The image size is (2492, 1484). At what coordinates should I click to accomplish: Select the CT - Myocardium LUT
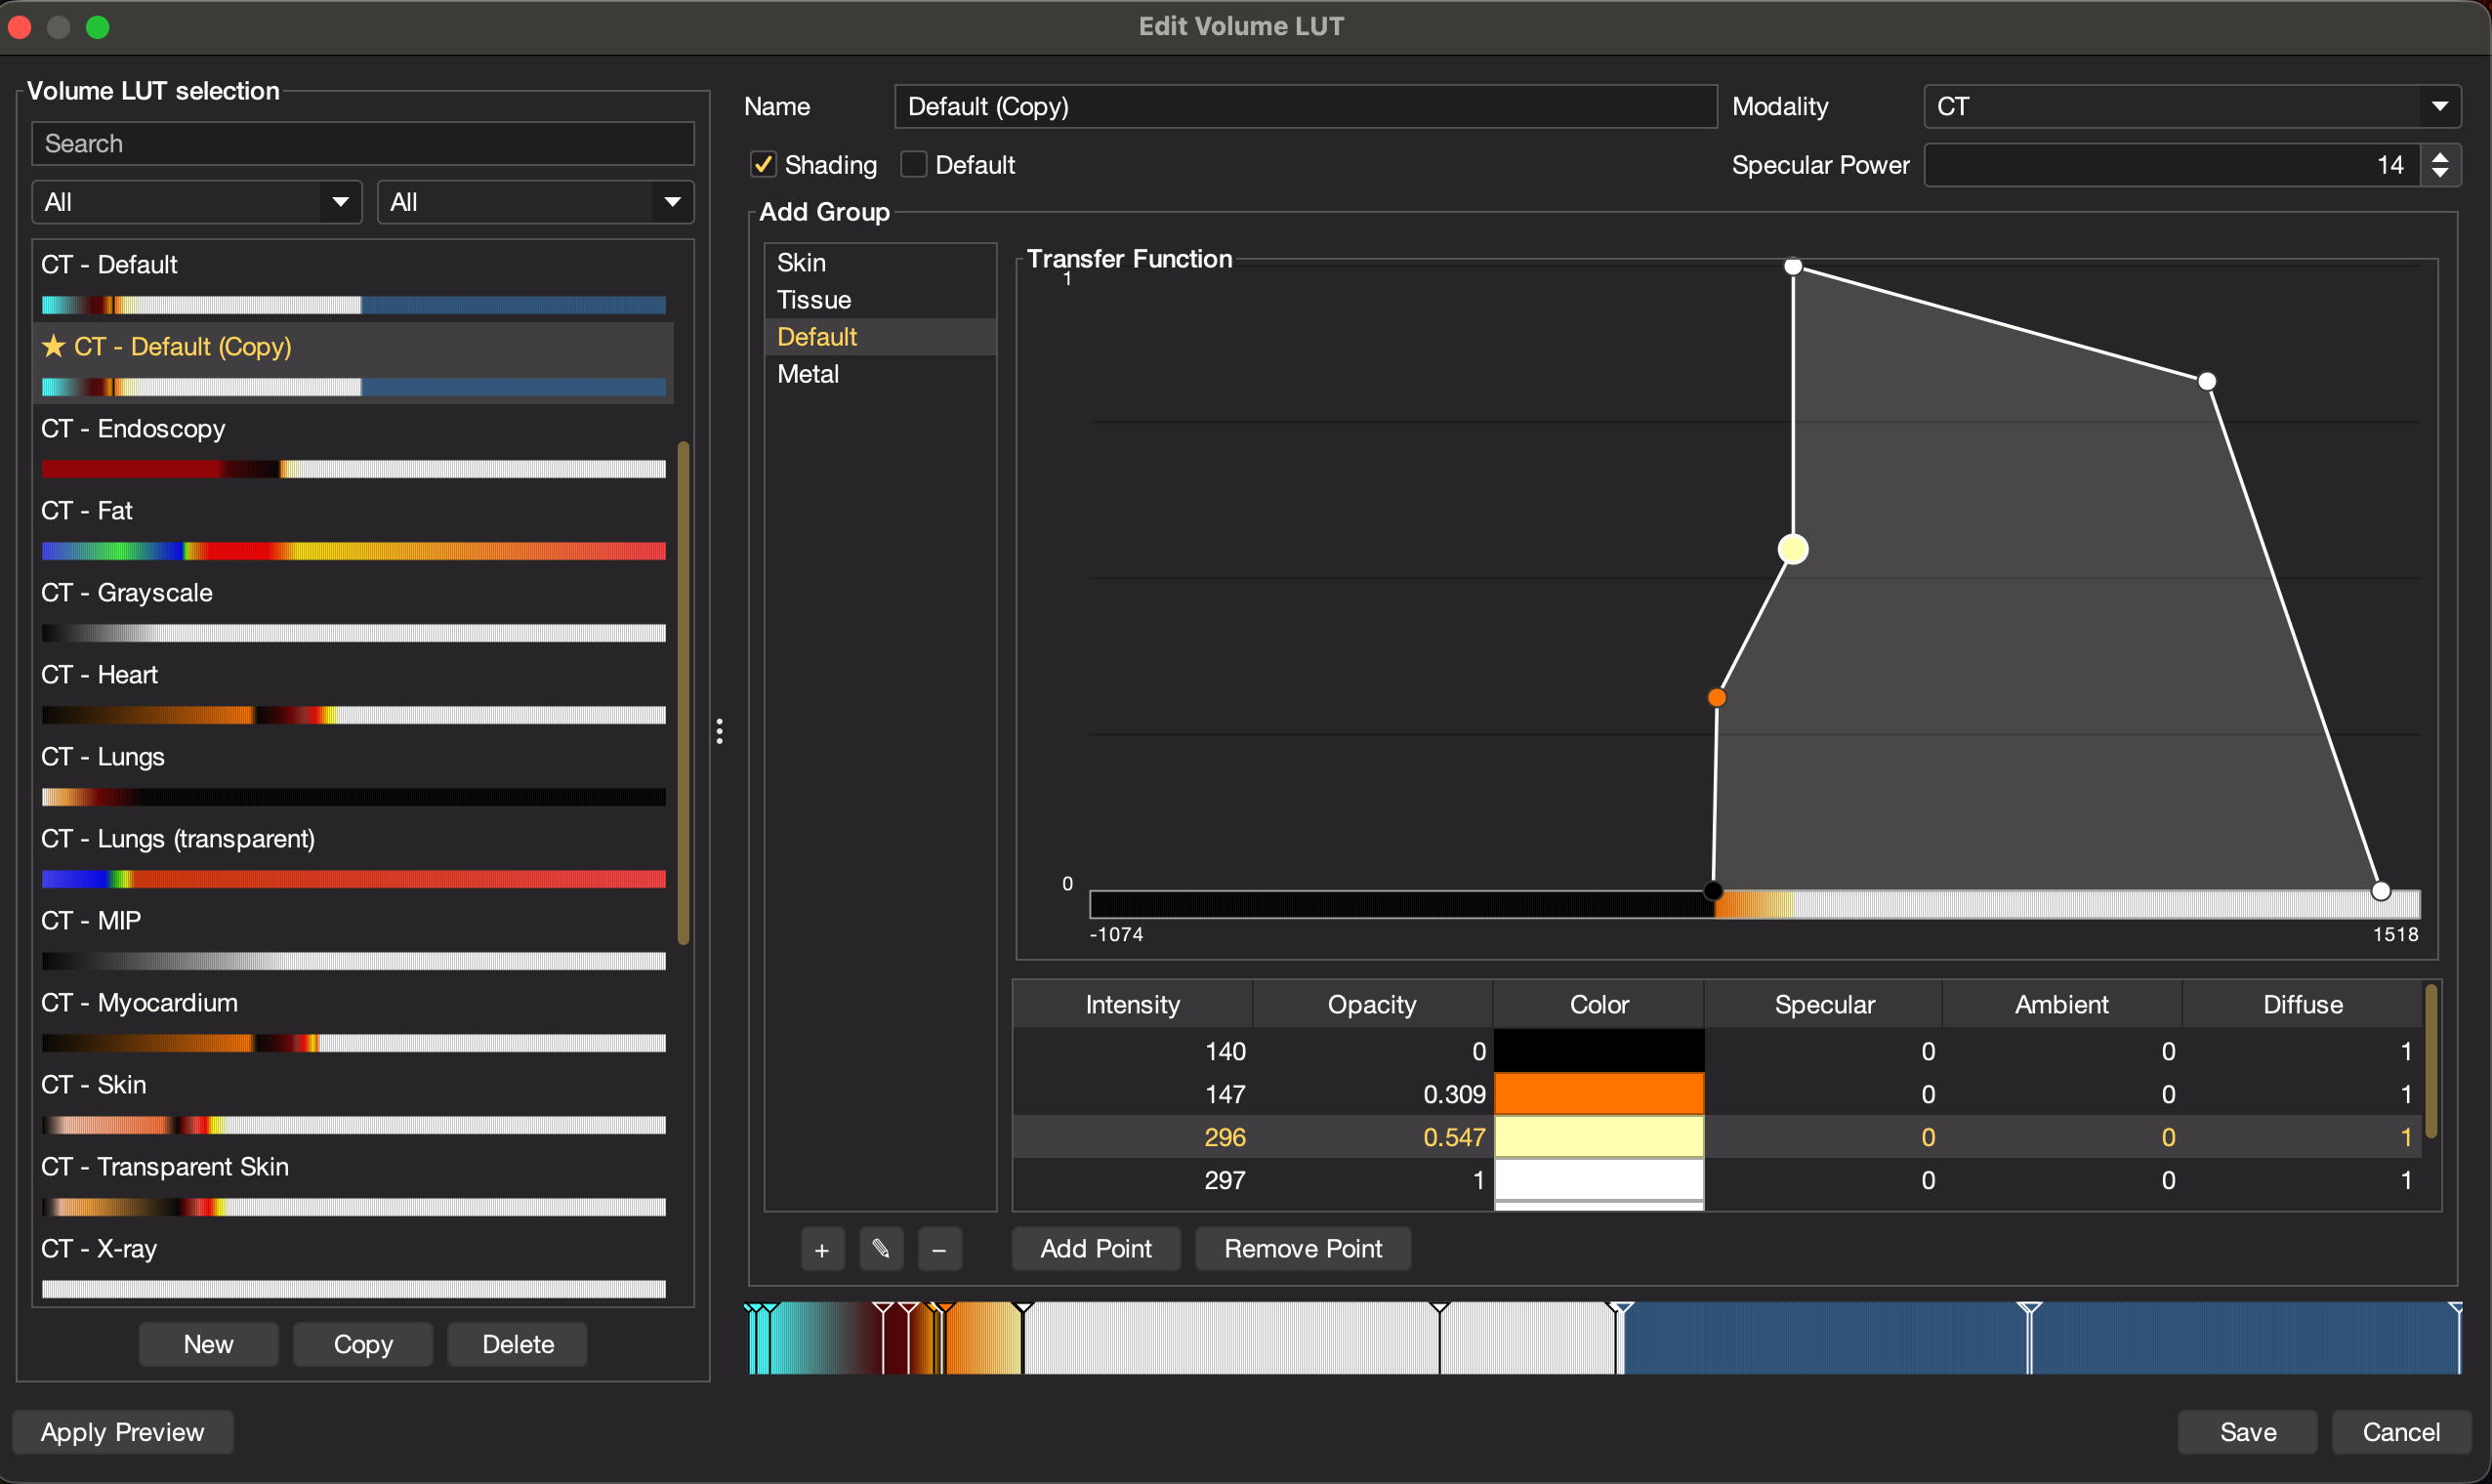coord(354,1019)
